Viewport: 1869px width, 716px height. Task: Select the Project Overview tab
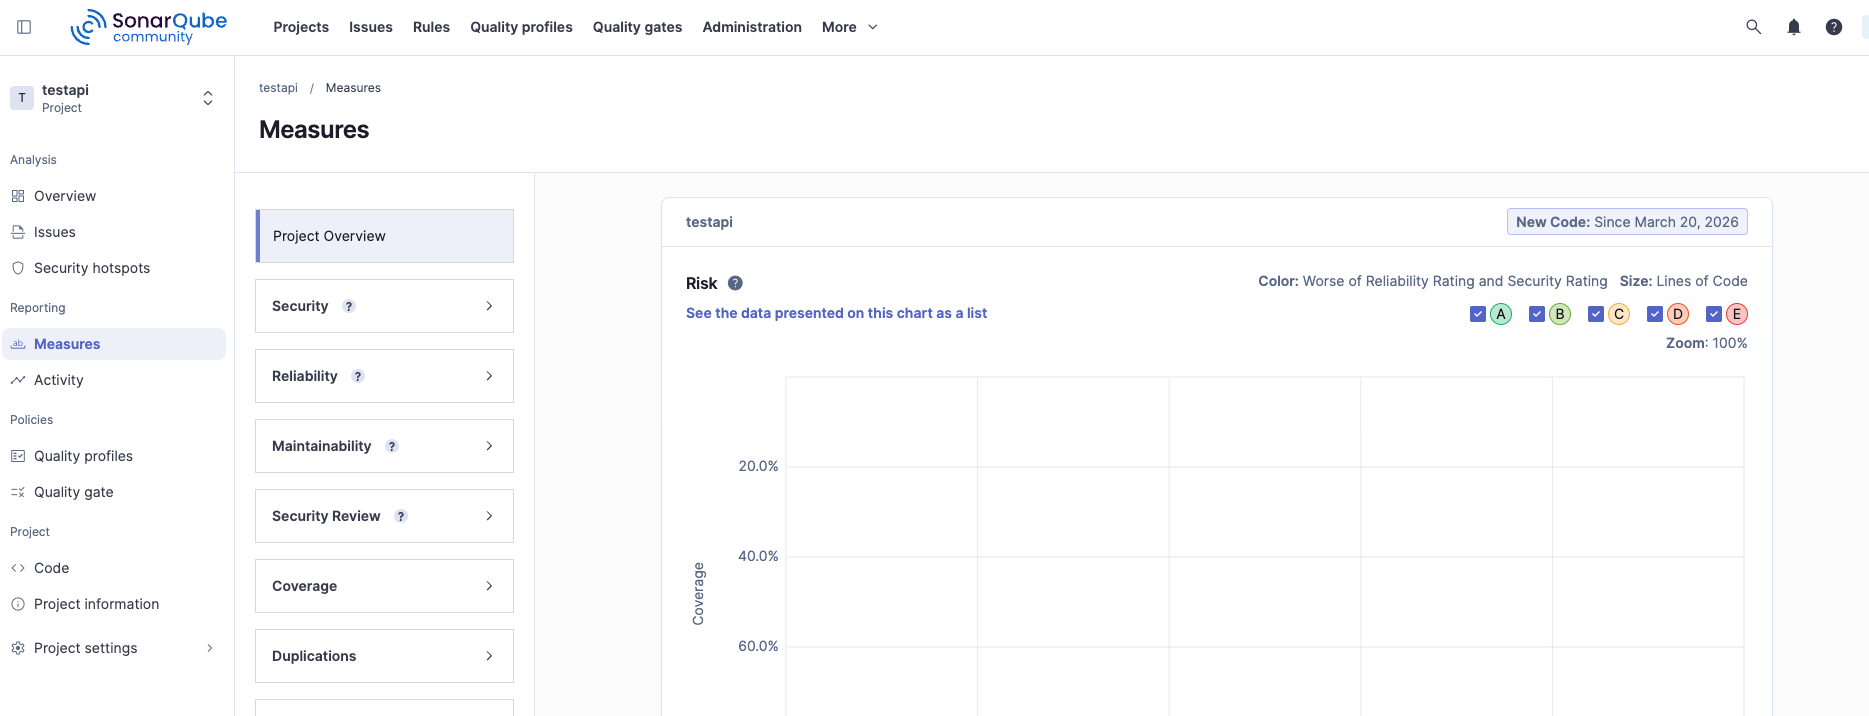tap(385, 236)
